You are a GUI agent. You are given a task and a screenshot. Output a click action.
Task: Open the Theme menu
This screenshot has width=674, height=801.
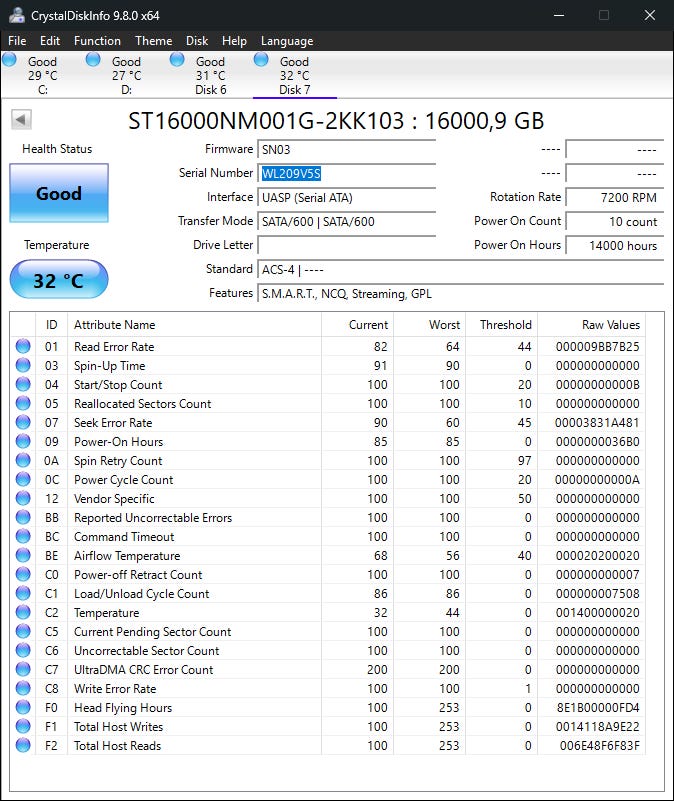point(153,41)
